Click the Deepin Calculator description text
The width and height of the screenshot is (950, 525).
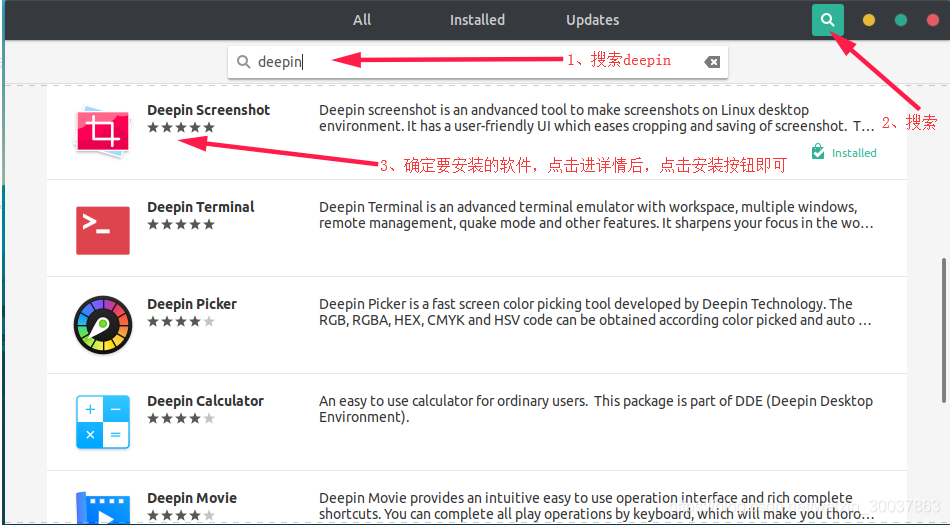[596, 409]
